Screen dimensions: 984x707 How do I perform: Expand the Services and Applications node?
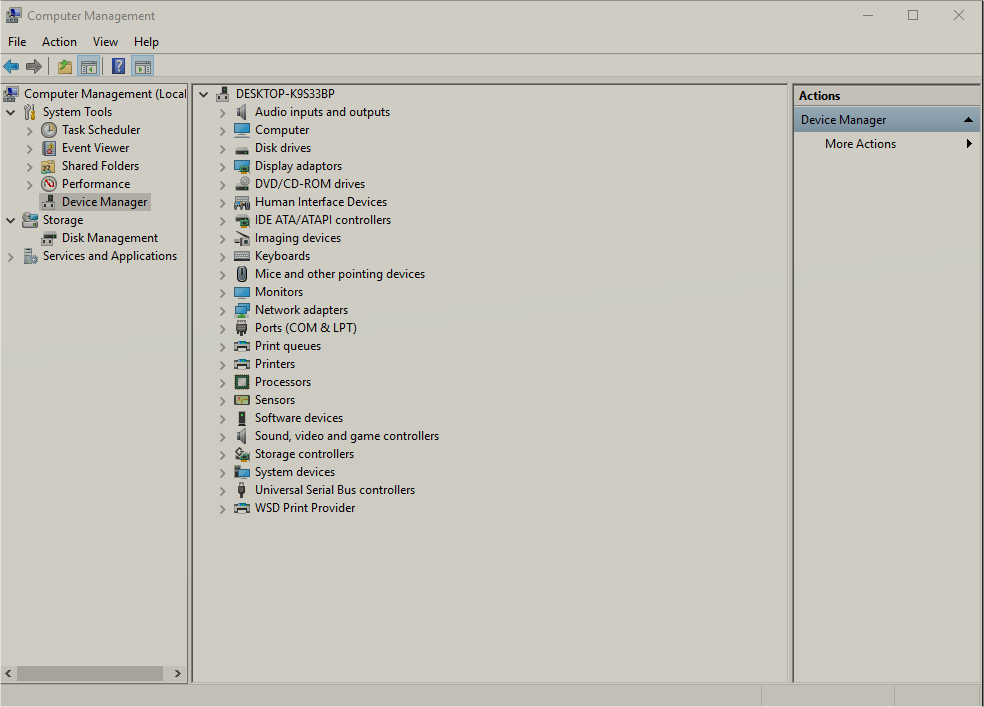[11, 257]
